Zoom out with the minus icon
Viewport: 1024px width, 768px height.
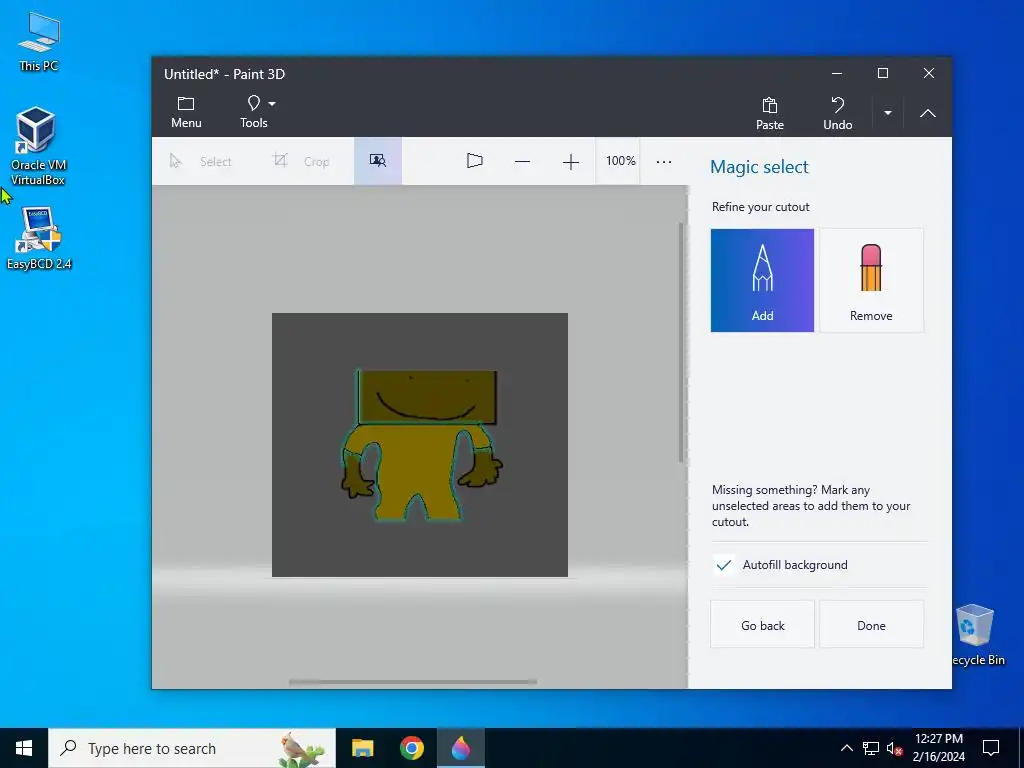[x=522, y=161]
